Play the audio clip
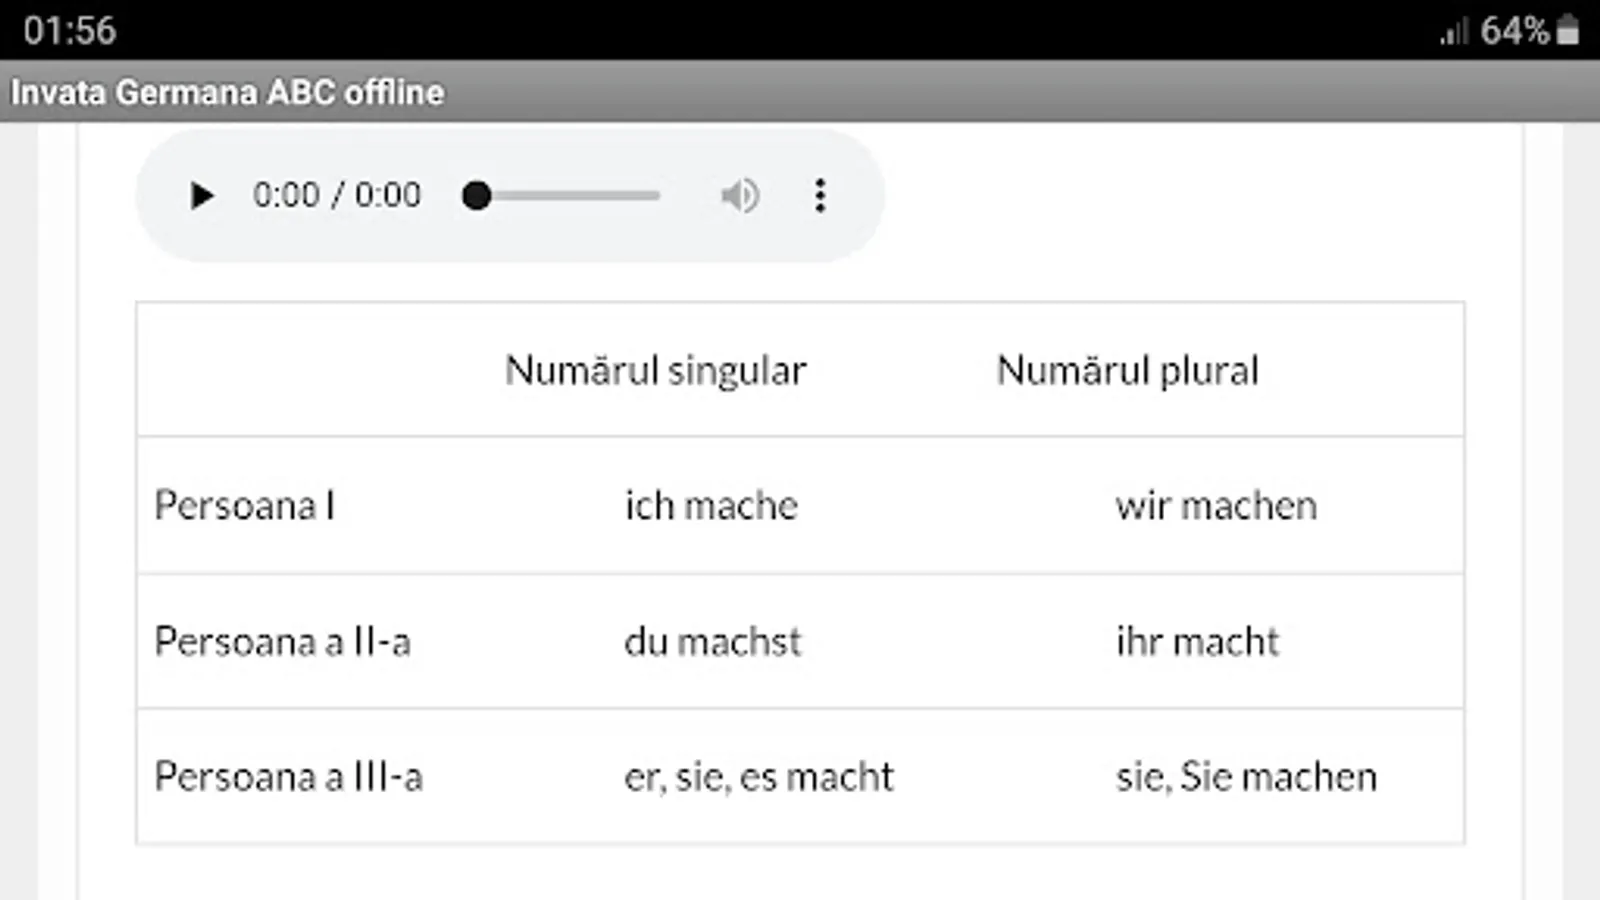 [x=201, y=196]
